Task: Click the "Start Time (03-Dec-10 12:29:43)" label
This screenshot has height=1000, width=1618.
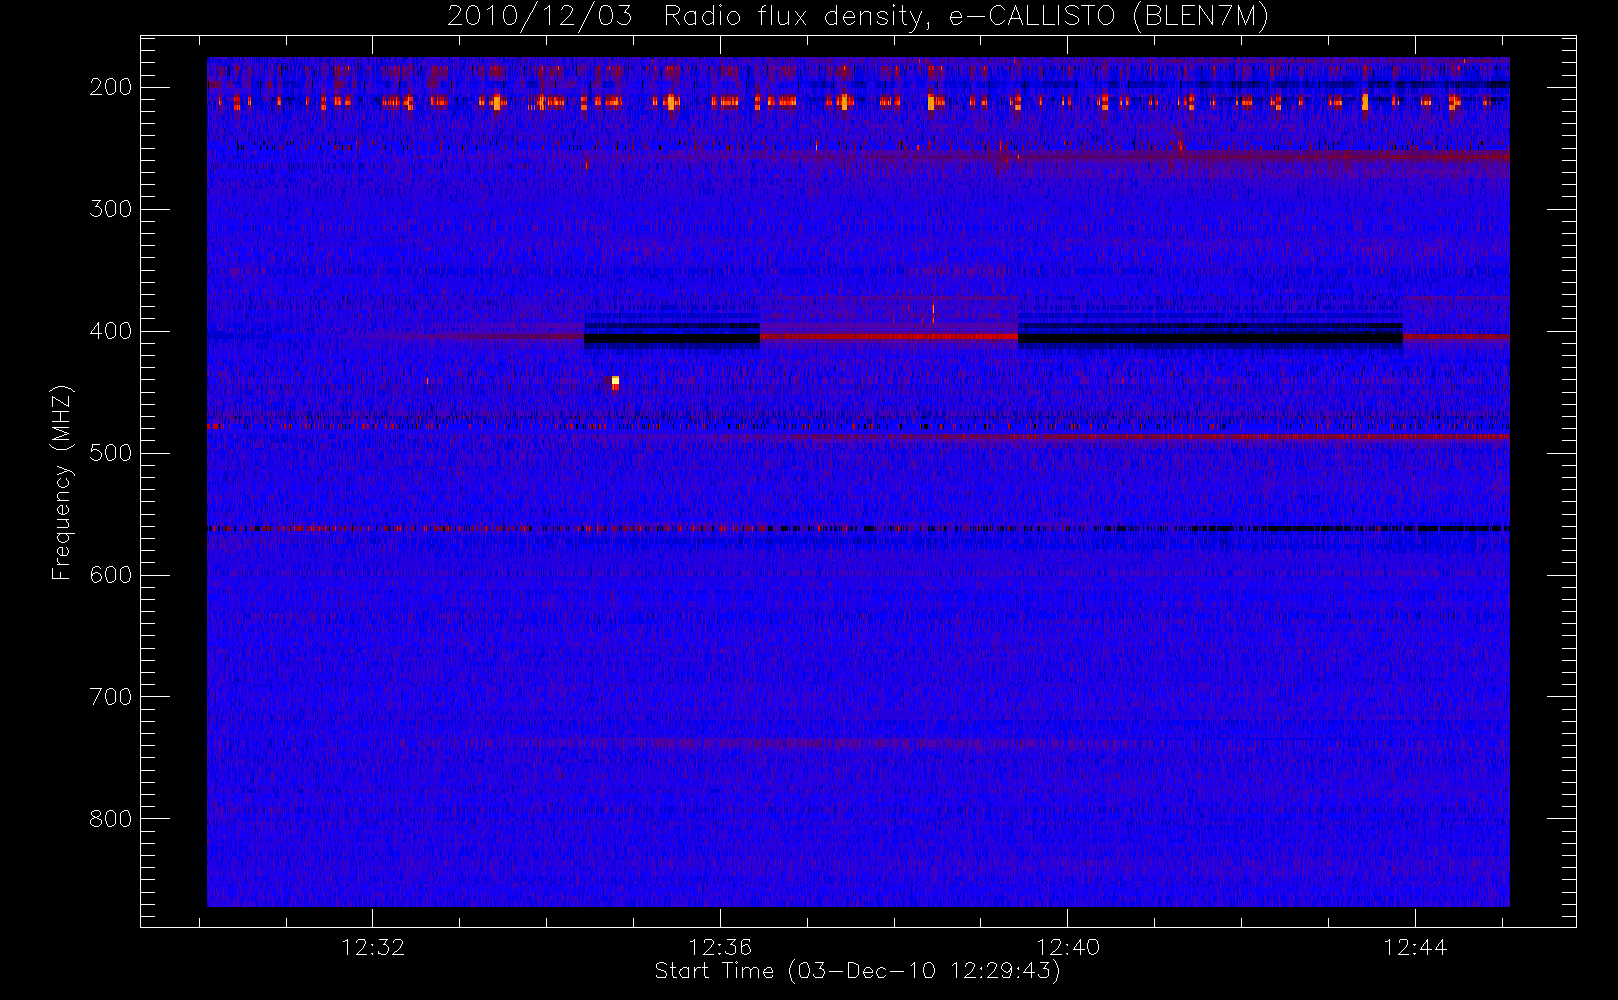Action: coord(857,971)
